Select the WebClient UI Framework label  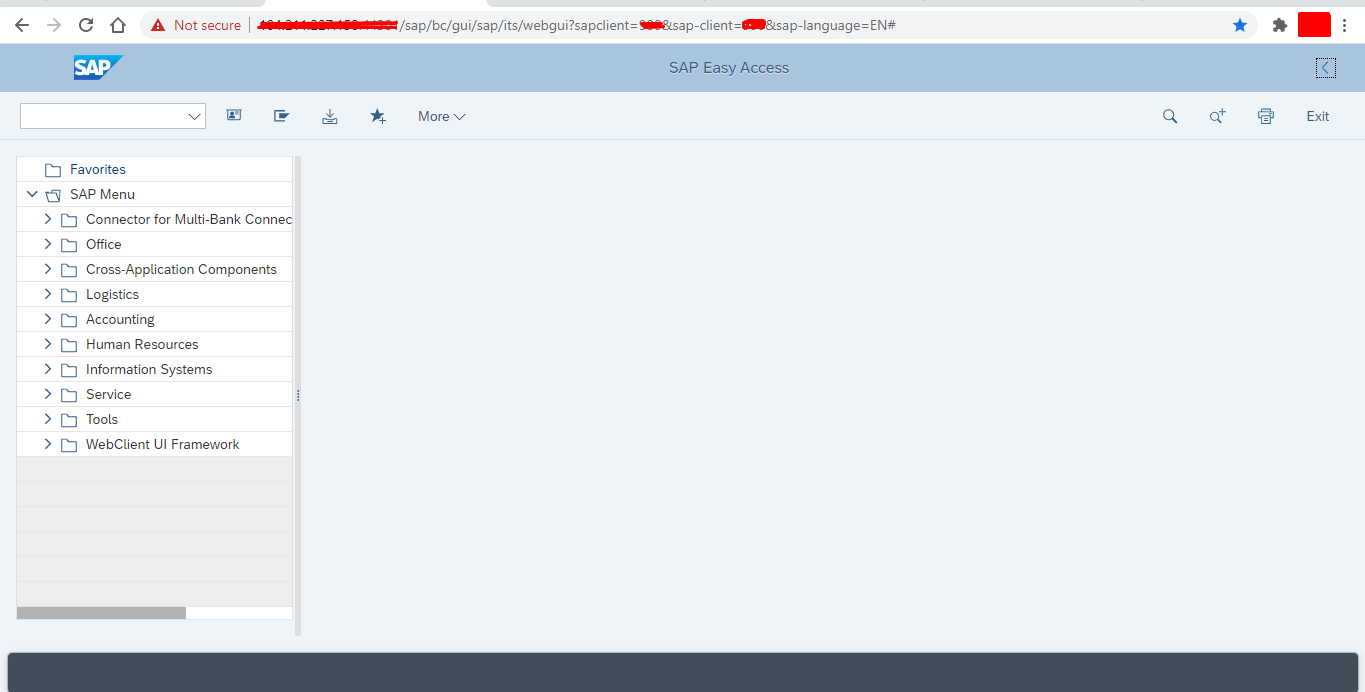pyautogui.click(x=163, y=445)
